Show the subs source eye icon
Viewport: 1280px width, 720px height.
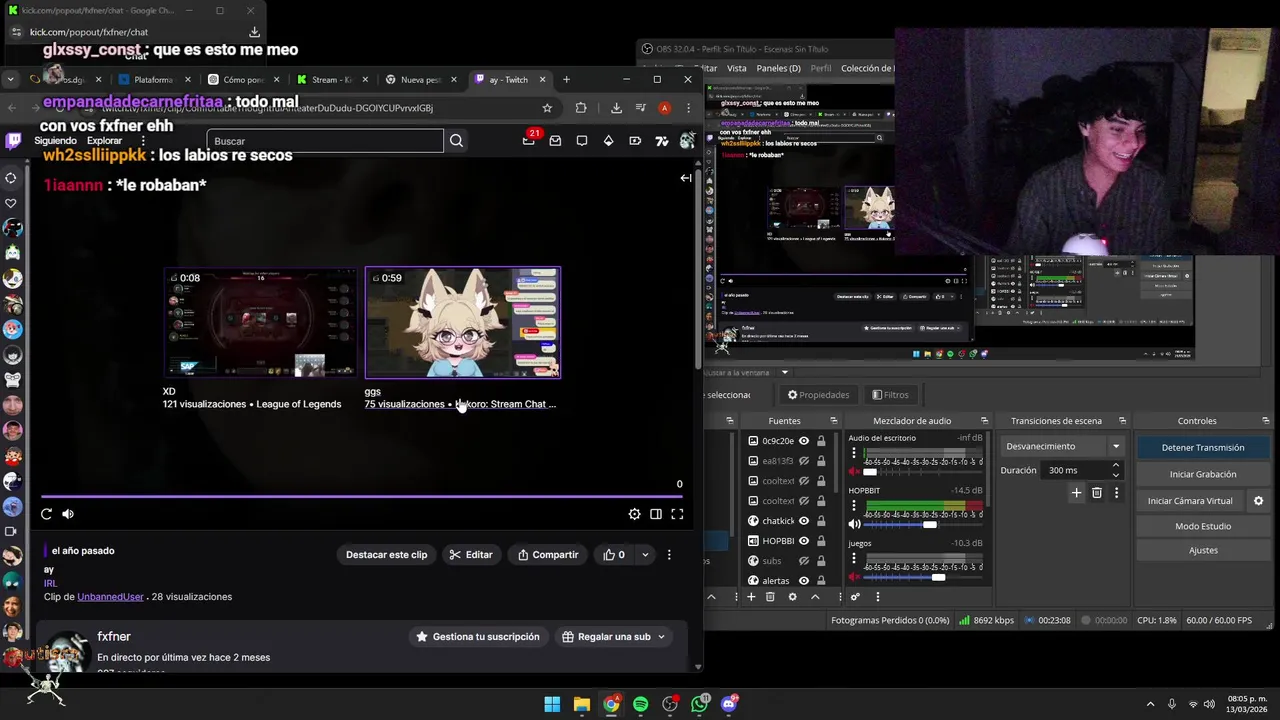click(803, 561)
